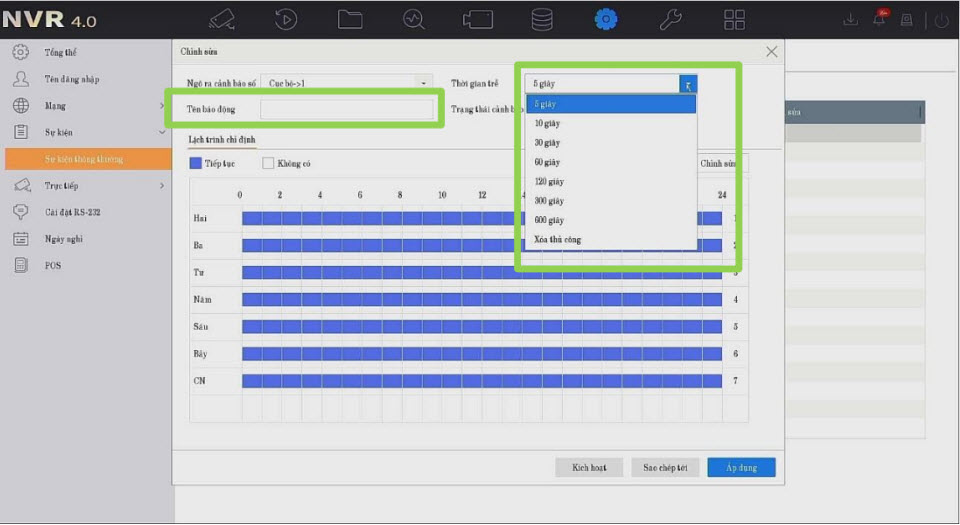Open the storage database icon
This screenshot has height=525, width=960.
click(541, 19)
